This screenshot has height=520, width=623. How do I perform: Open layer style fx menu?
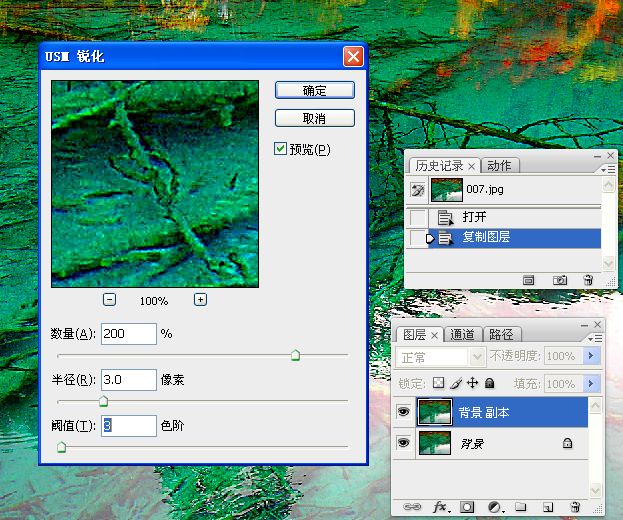click(441, 507)
